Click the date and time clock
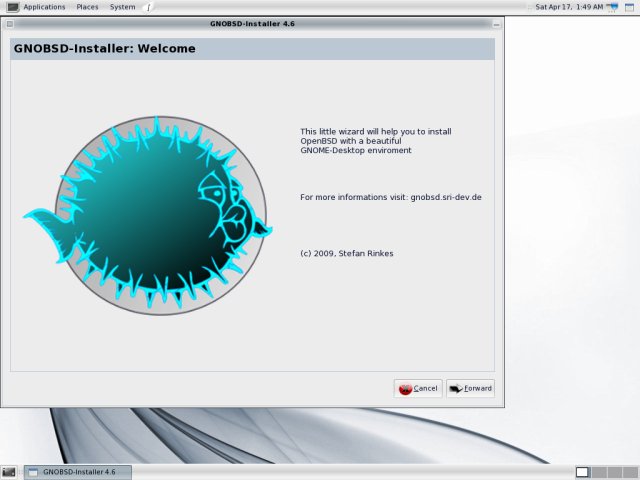Viewport: 640px width, 480px height. (x=569, y=7)
